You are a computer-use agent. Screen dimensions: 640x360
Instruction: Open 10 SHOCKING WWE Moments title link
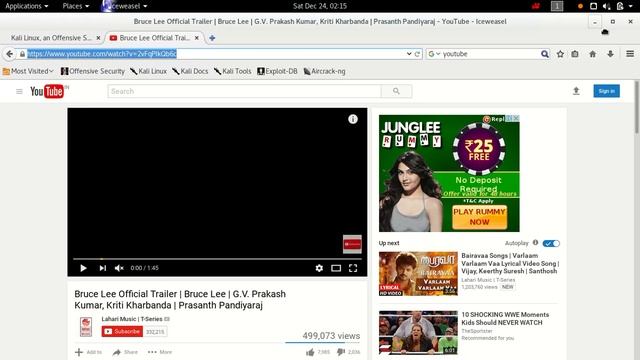pyautogui.click(x=505, y=318)
